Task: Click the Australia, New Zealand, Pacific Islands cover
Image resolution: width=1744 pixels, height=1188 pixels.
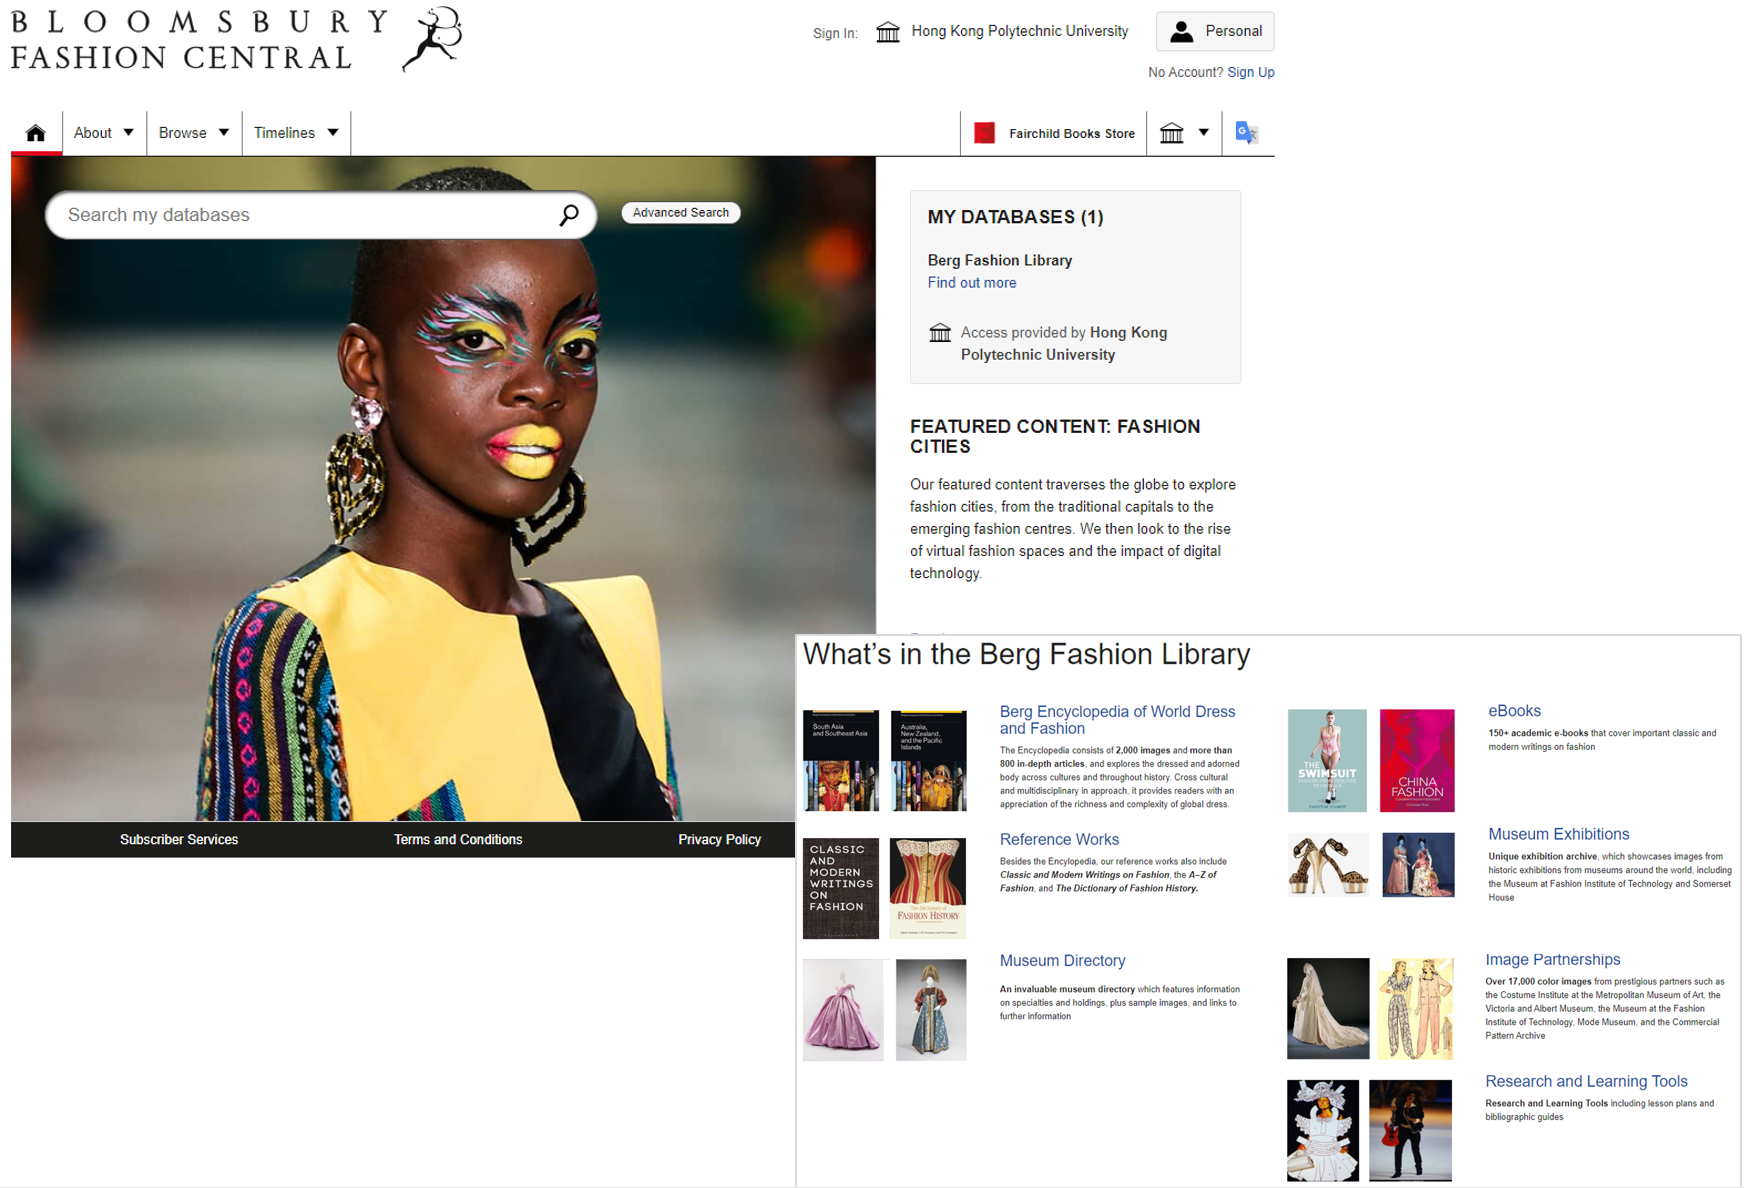Action: (929, 760)
